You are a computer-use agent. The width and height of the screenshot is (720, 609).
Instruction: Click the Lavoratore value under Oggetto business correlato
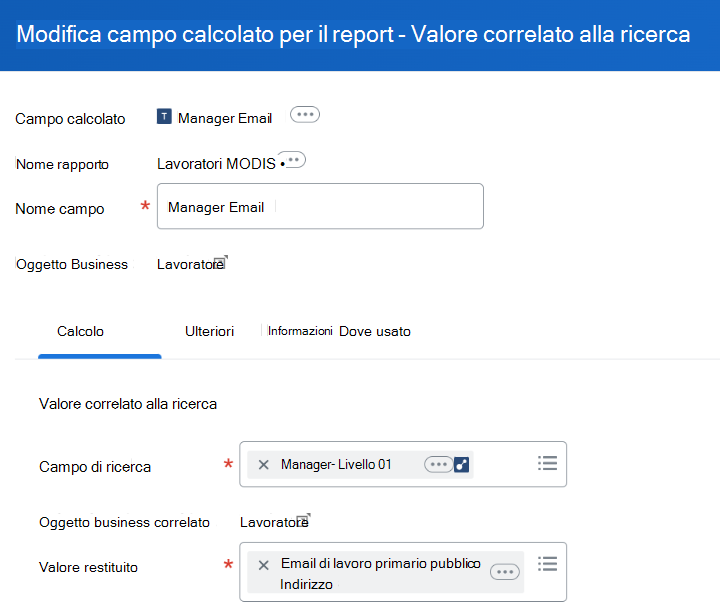coord(274,522)
